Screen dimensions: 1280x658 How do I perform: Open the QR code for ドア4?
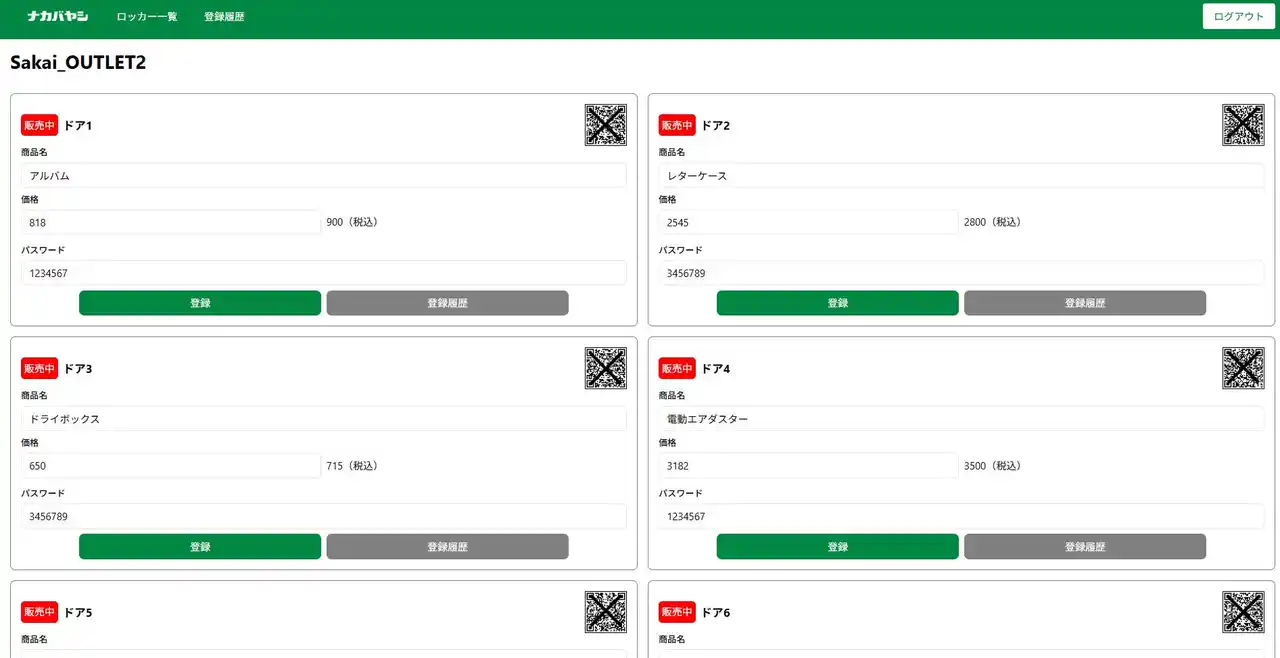pyautogui.click(x=1243, y=368)
